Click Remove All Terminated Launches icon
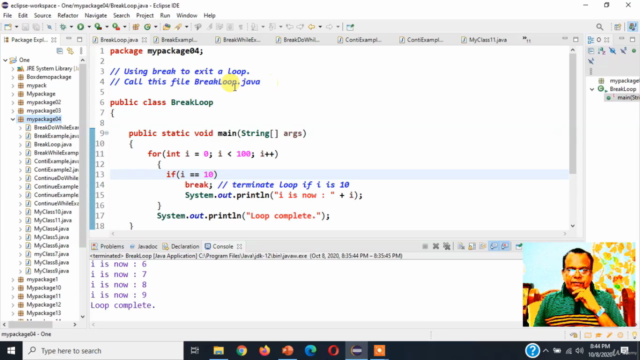The image size is (640, 360). (447, 246)
